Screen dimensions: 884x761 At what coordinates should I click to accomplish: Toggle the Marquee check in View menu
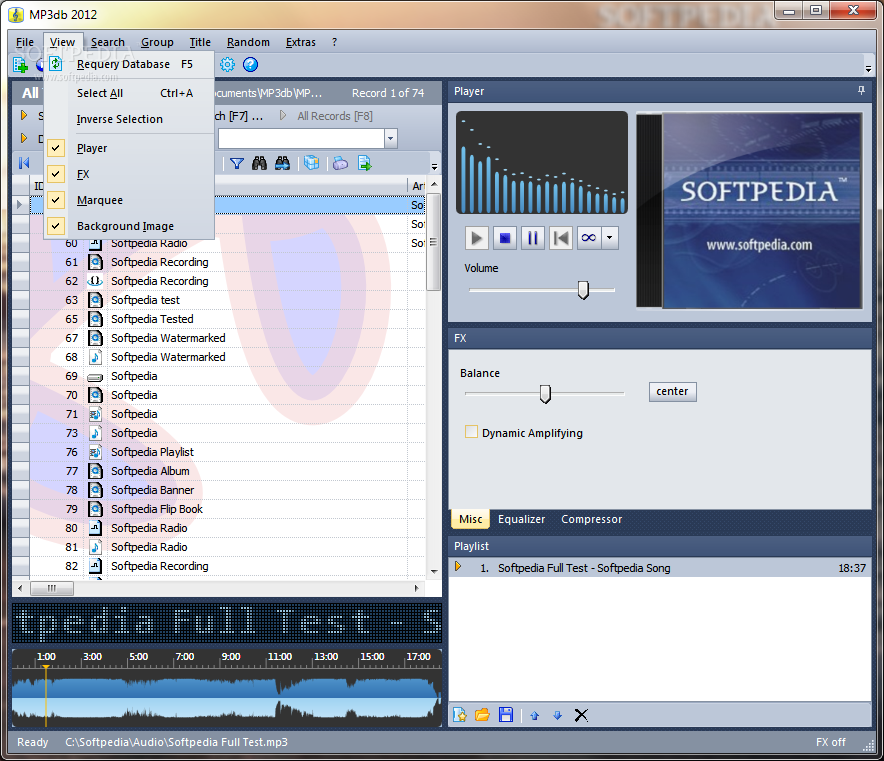coord(55,200)
